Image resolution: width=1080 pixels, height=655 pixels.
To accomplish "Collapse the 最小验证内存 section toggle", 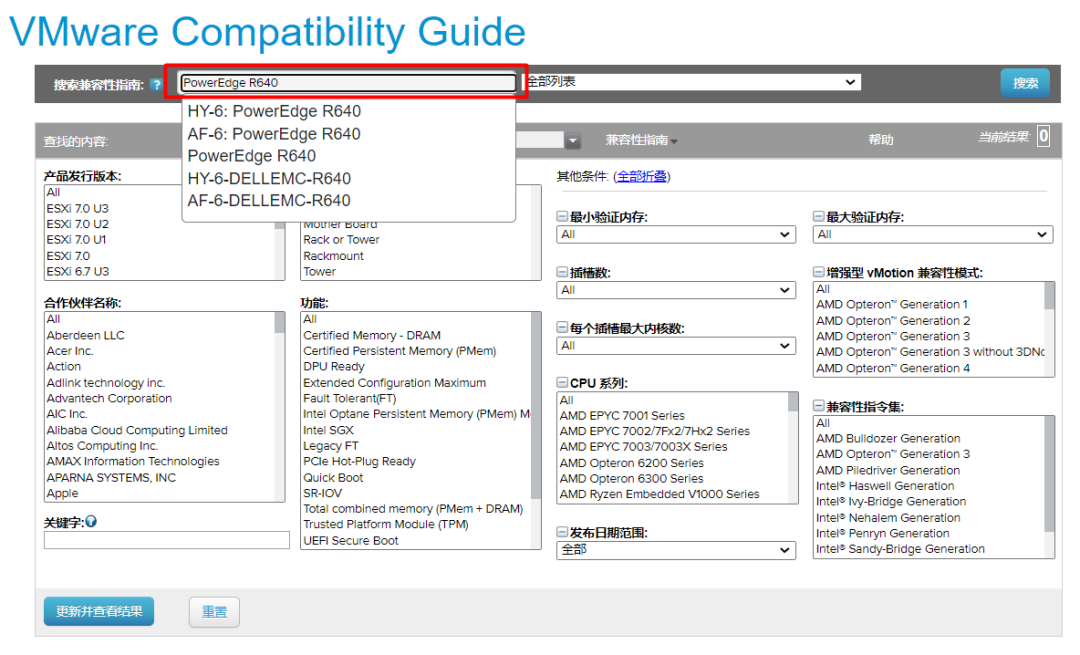I will click(562, 217).
